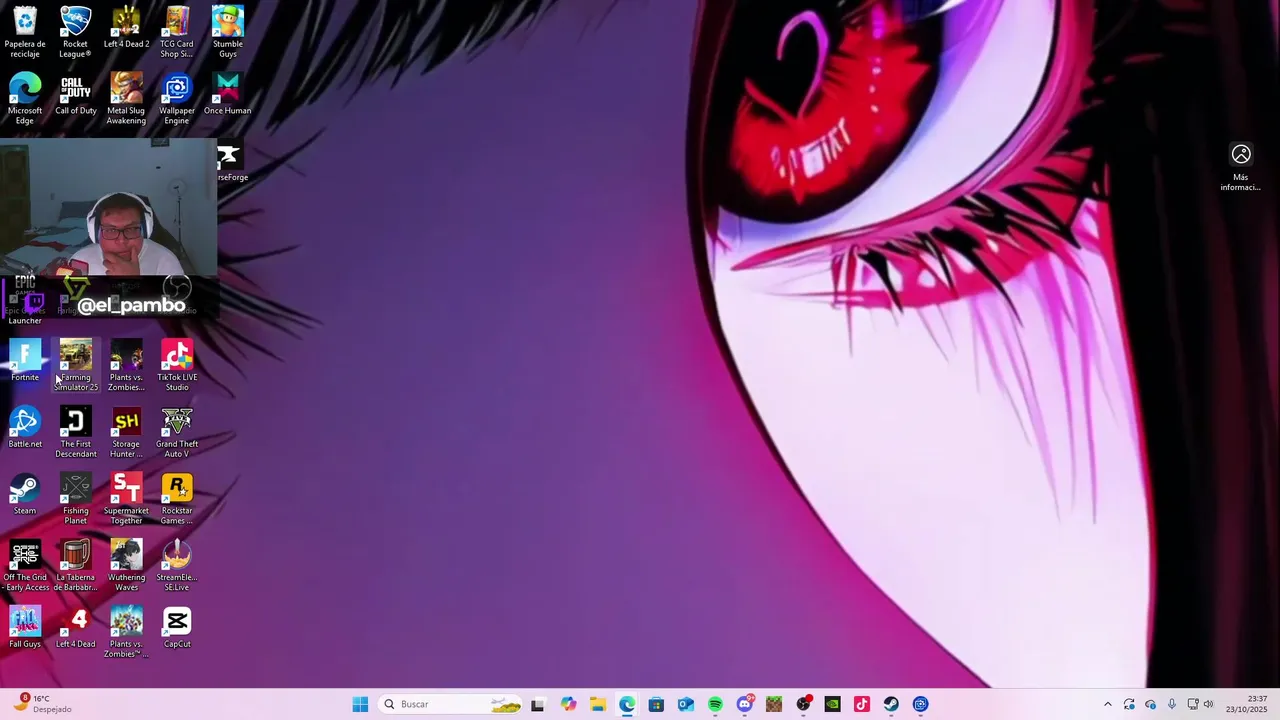Select Plants vs. Zombies icon beside TikTok LIVE Studio
The height and width of the screenshot is (720, 1280).
tap(126, 365)
